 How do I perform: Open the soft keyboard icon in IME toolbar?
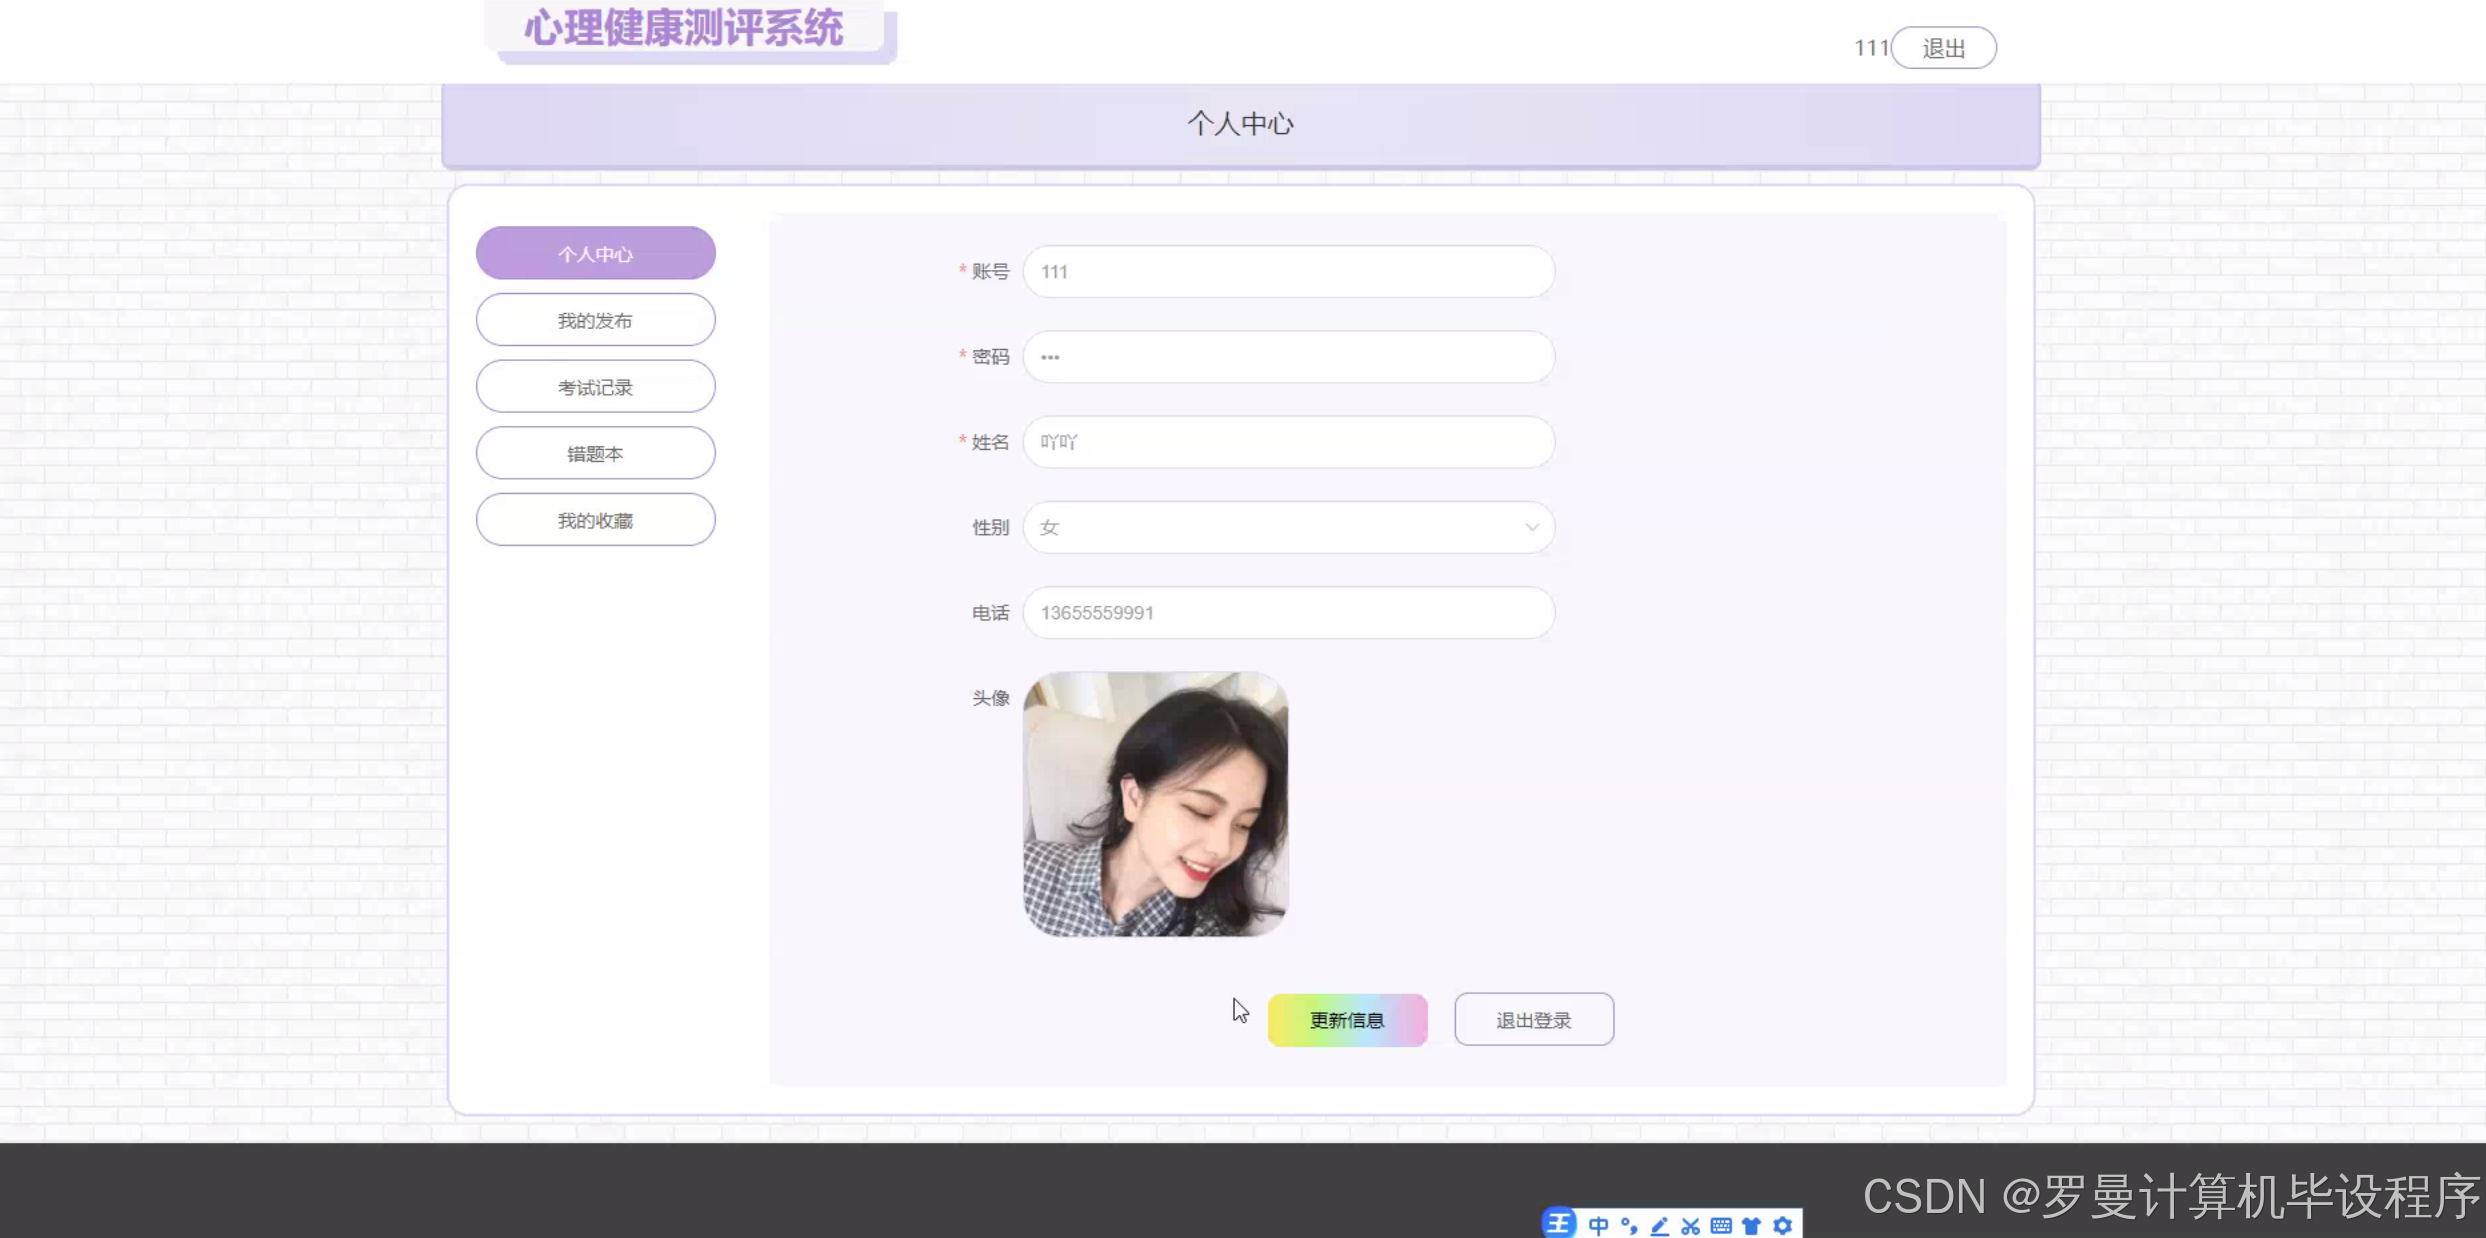point(1721,1225)
